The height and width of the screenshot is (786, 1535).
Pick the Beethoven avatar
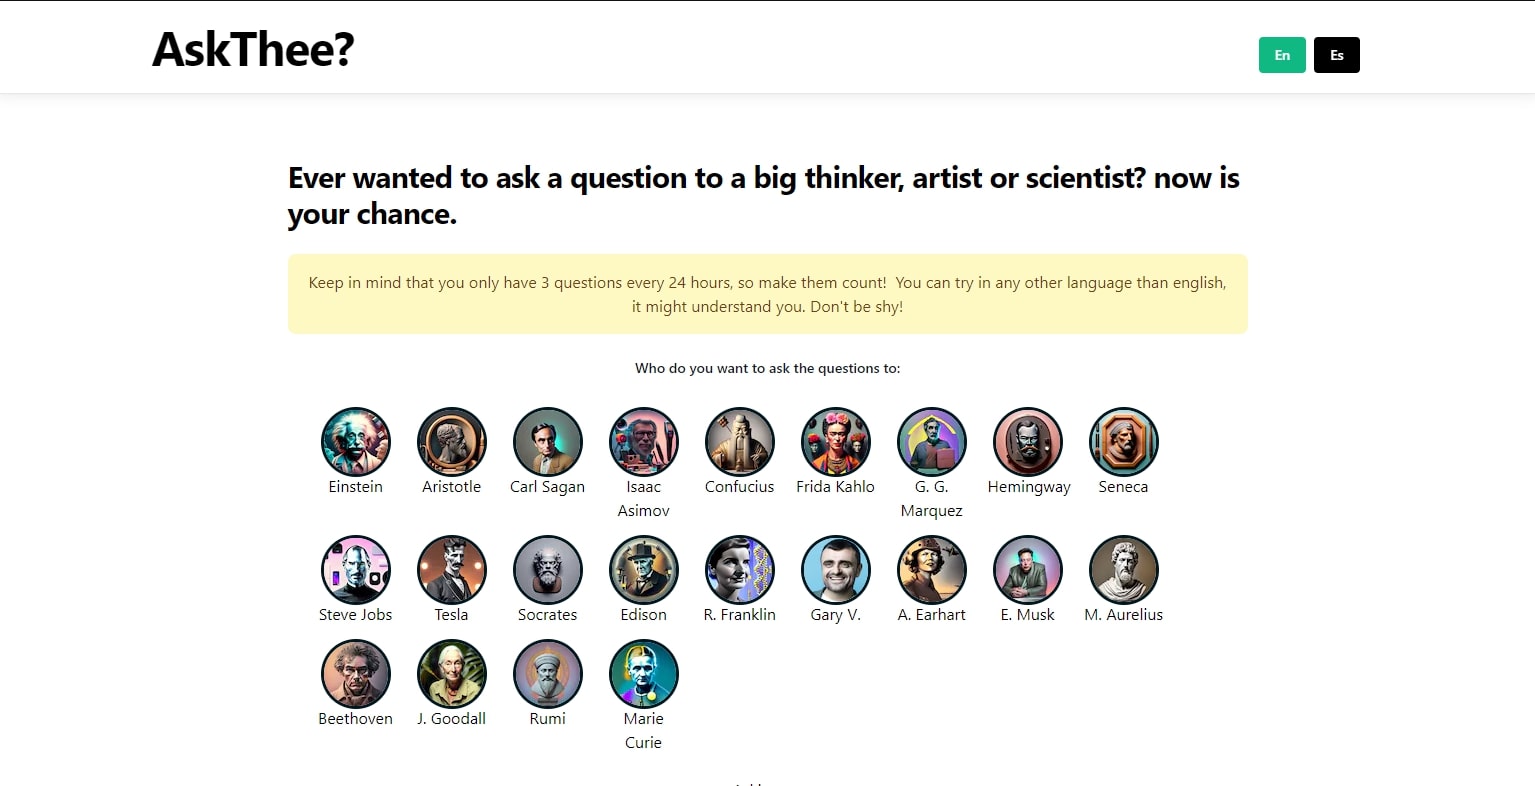pyautogui.click(x=356, y=674)
